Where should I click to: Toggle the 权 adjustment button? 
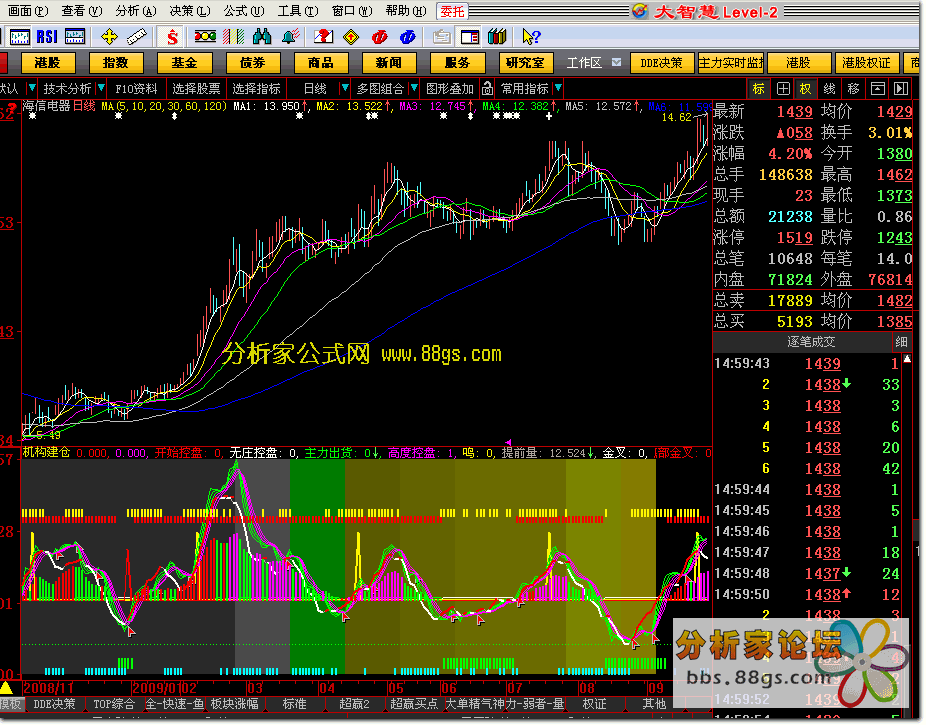point(806,89)
